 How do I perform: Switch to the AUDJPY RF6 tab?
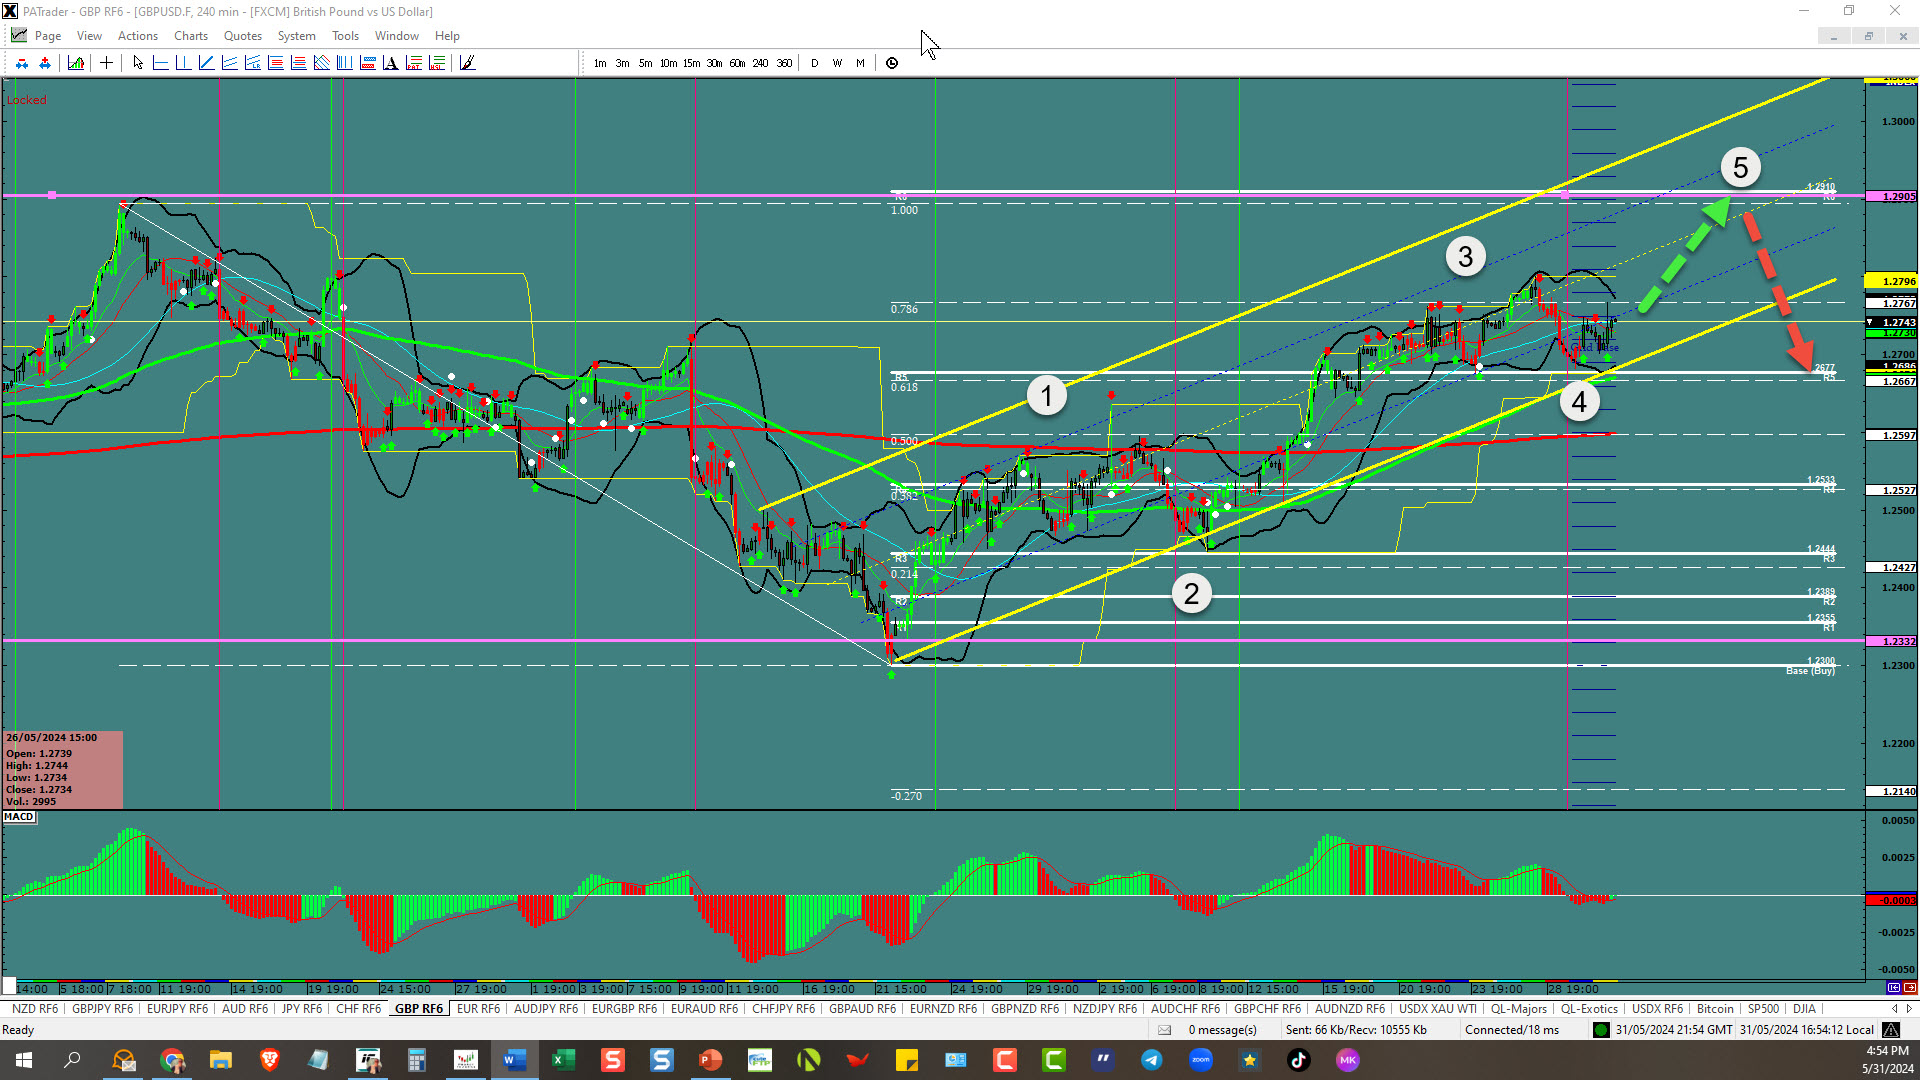(x=546, y=1009)
